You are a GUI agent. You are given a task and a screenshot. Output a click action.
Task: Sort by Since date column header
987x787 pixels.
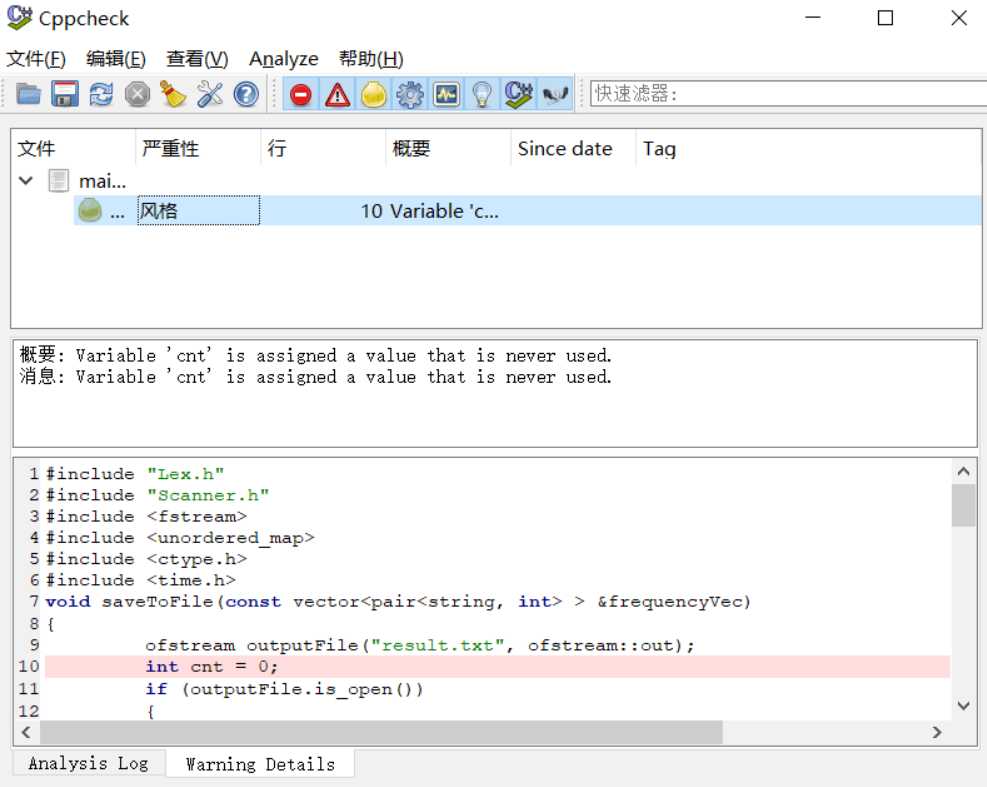[x=573, y=149]
